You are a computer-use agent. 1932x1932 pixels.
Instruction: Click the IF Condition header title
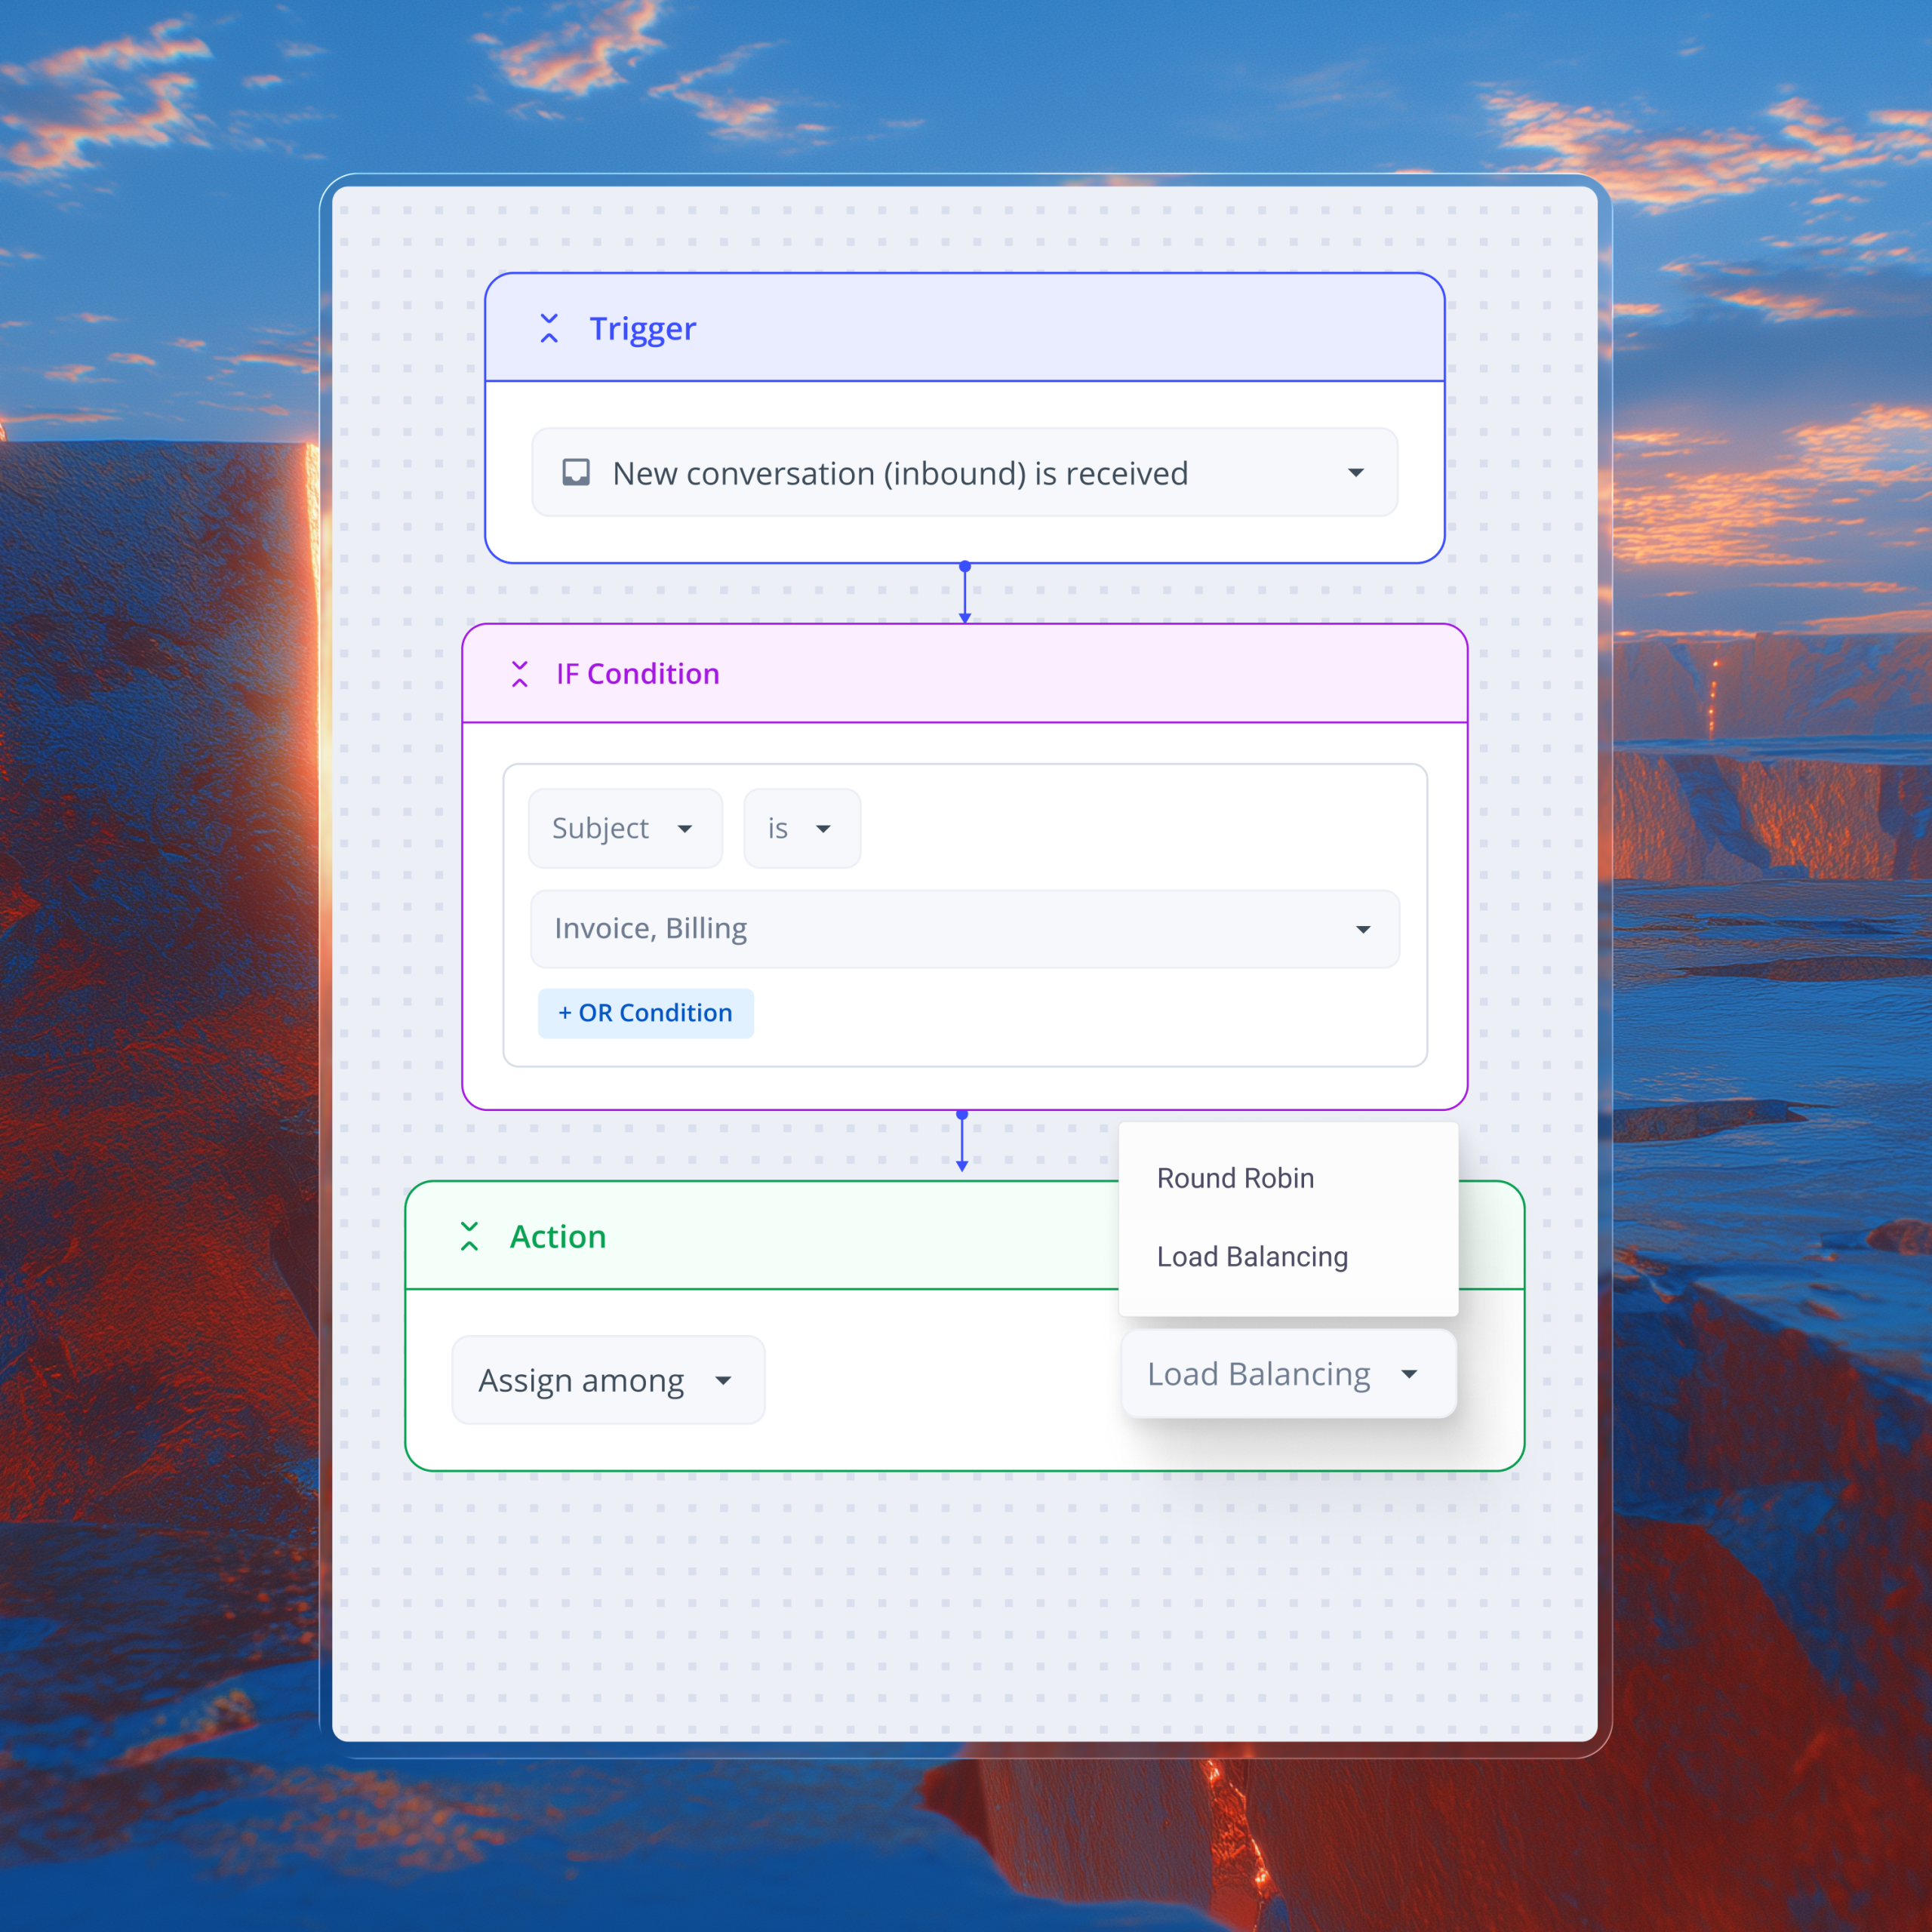click(x=637, y=674)
